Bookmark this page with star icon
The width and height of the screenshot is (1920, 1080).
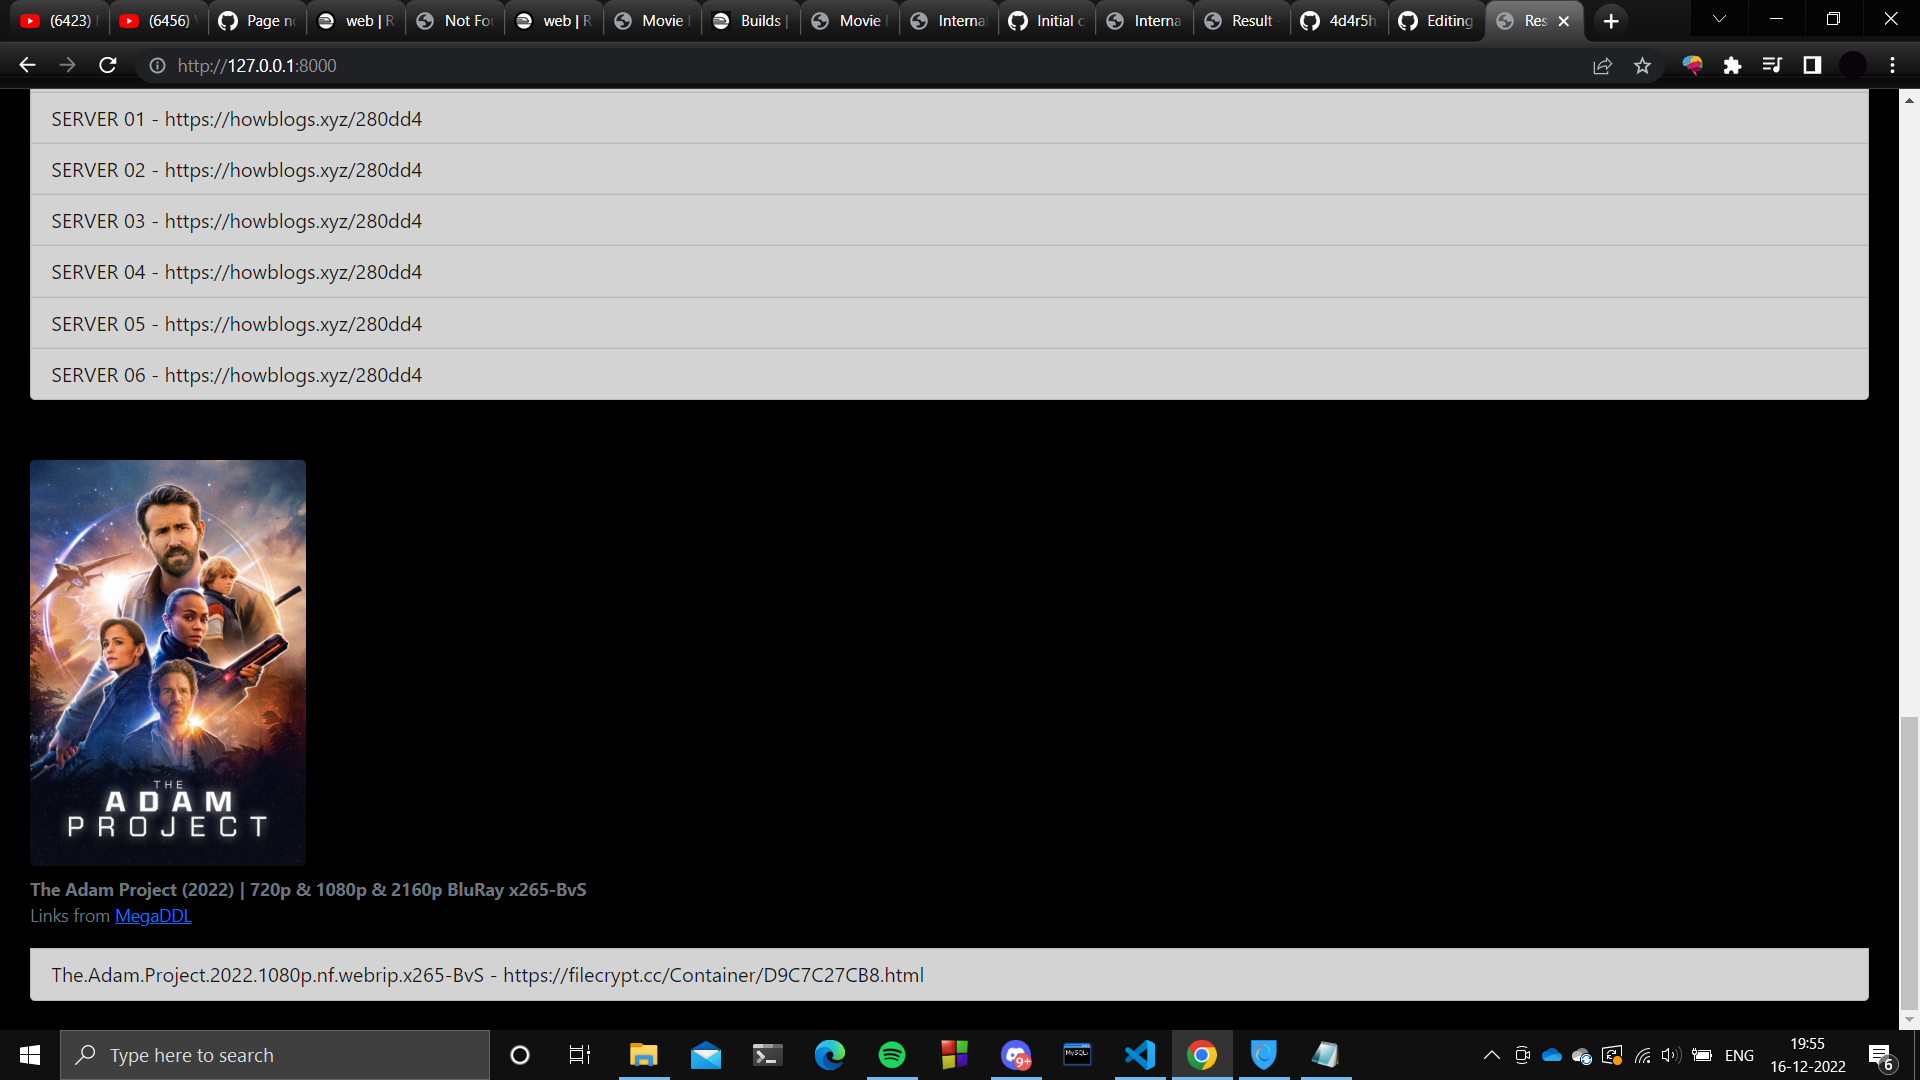point(1642,65)
